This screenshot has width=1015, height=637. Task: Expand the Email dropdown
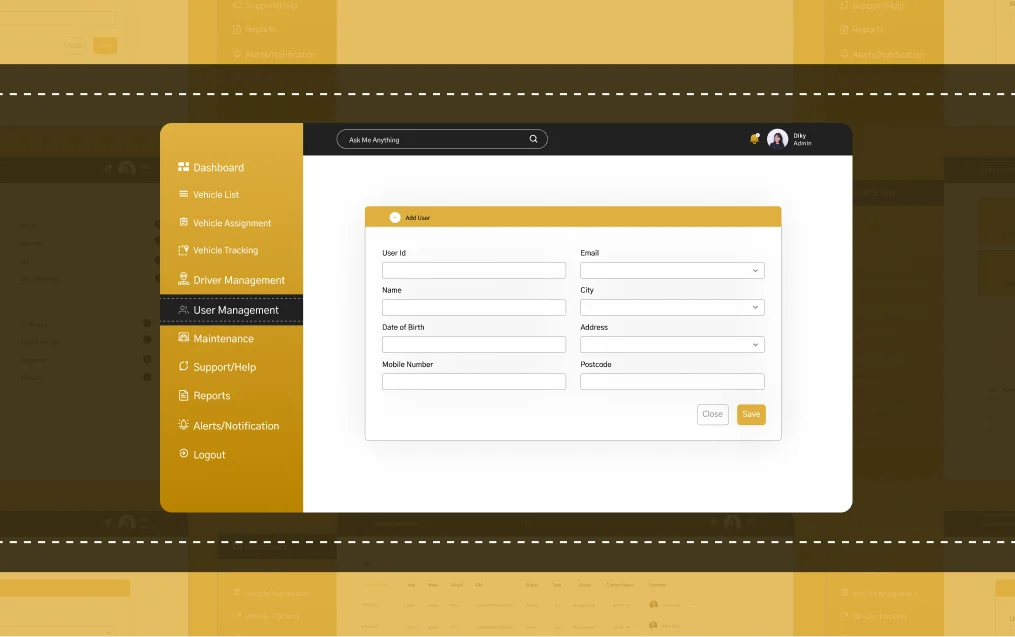pyautogui.click(x=755, y=271)
